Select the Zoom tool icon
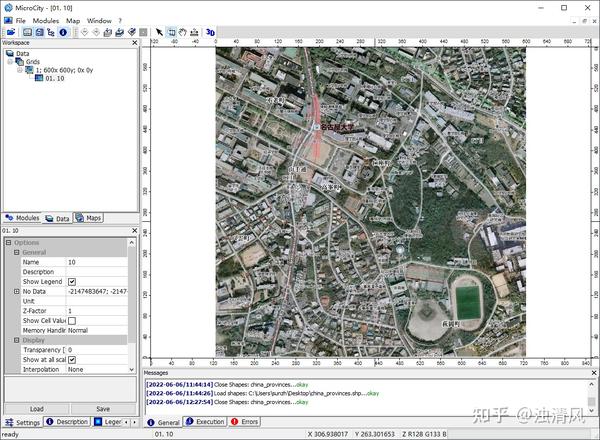 tap(171, 32)
